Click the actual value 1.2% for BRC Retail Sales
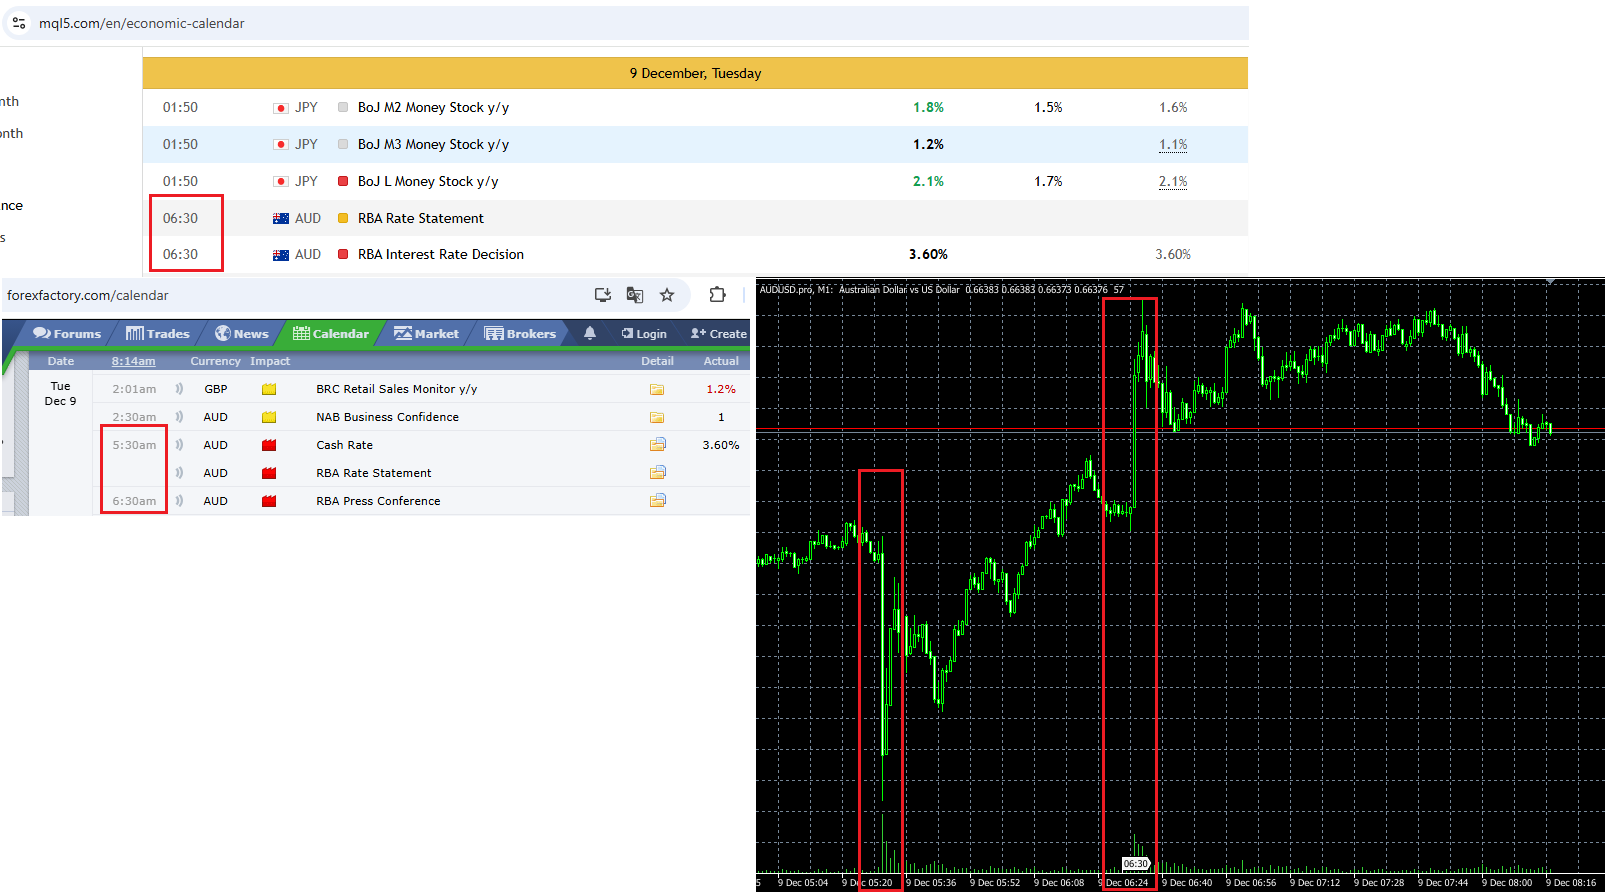Image resolution: width=1605 pixels, height=892 pixels. point(721,389)
